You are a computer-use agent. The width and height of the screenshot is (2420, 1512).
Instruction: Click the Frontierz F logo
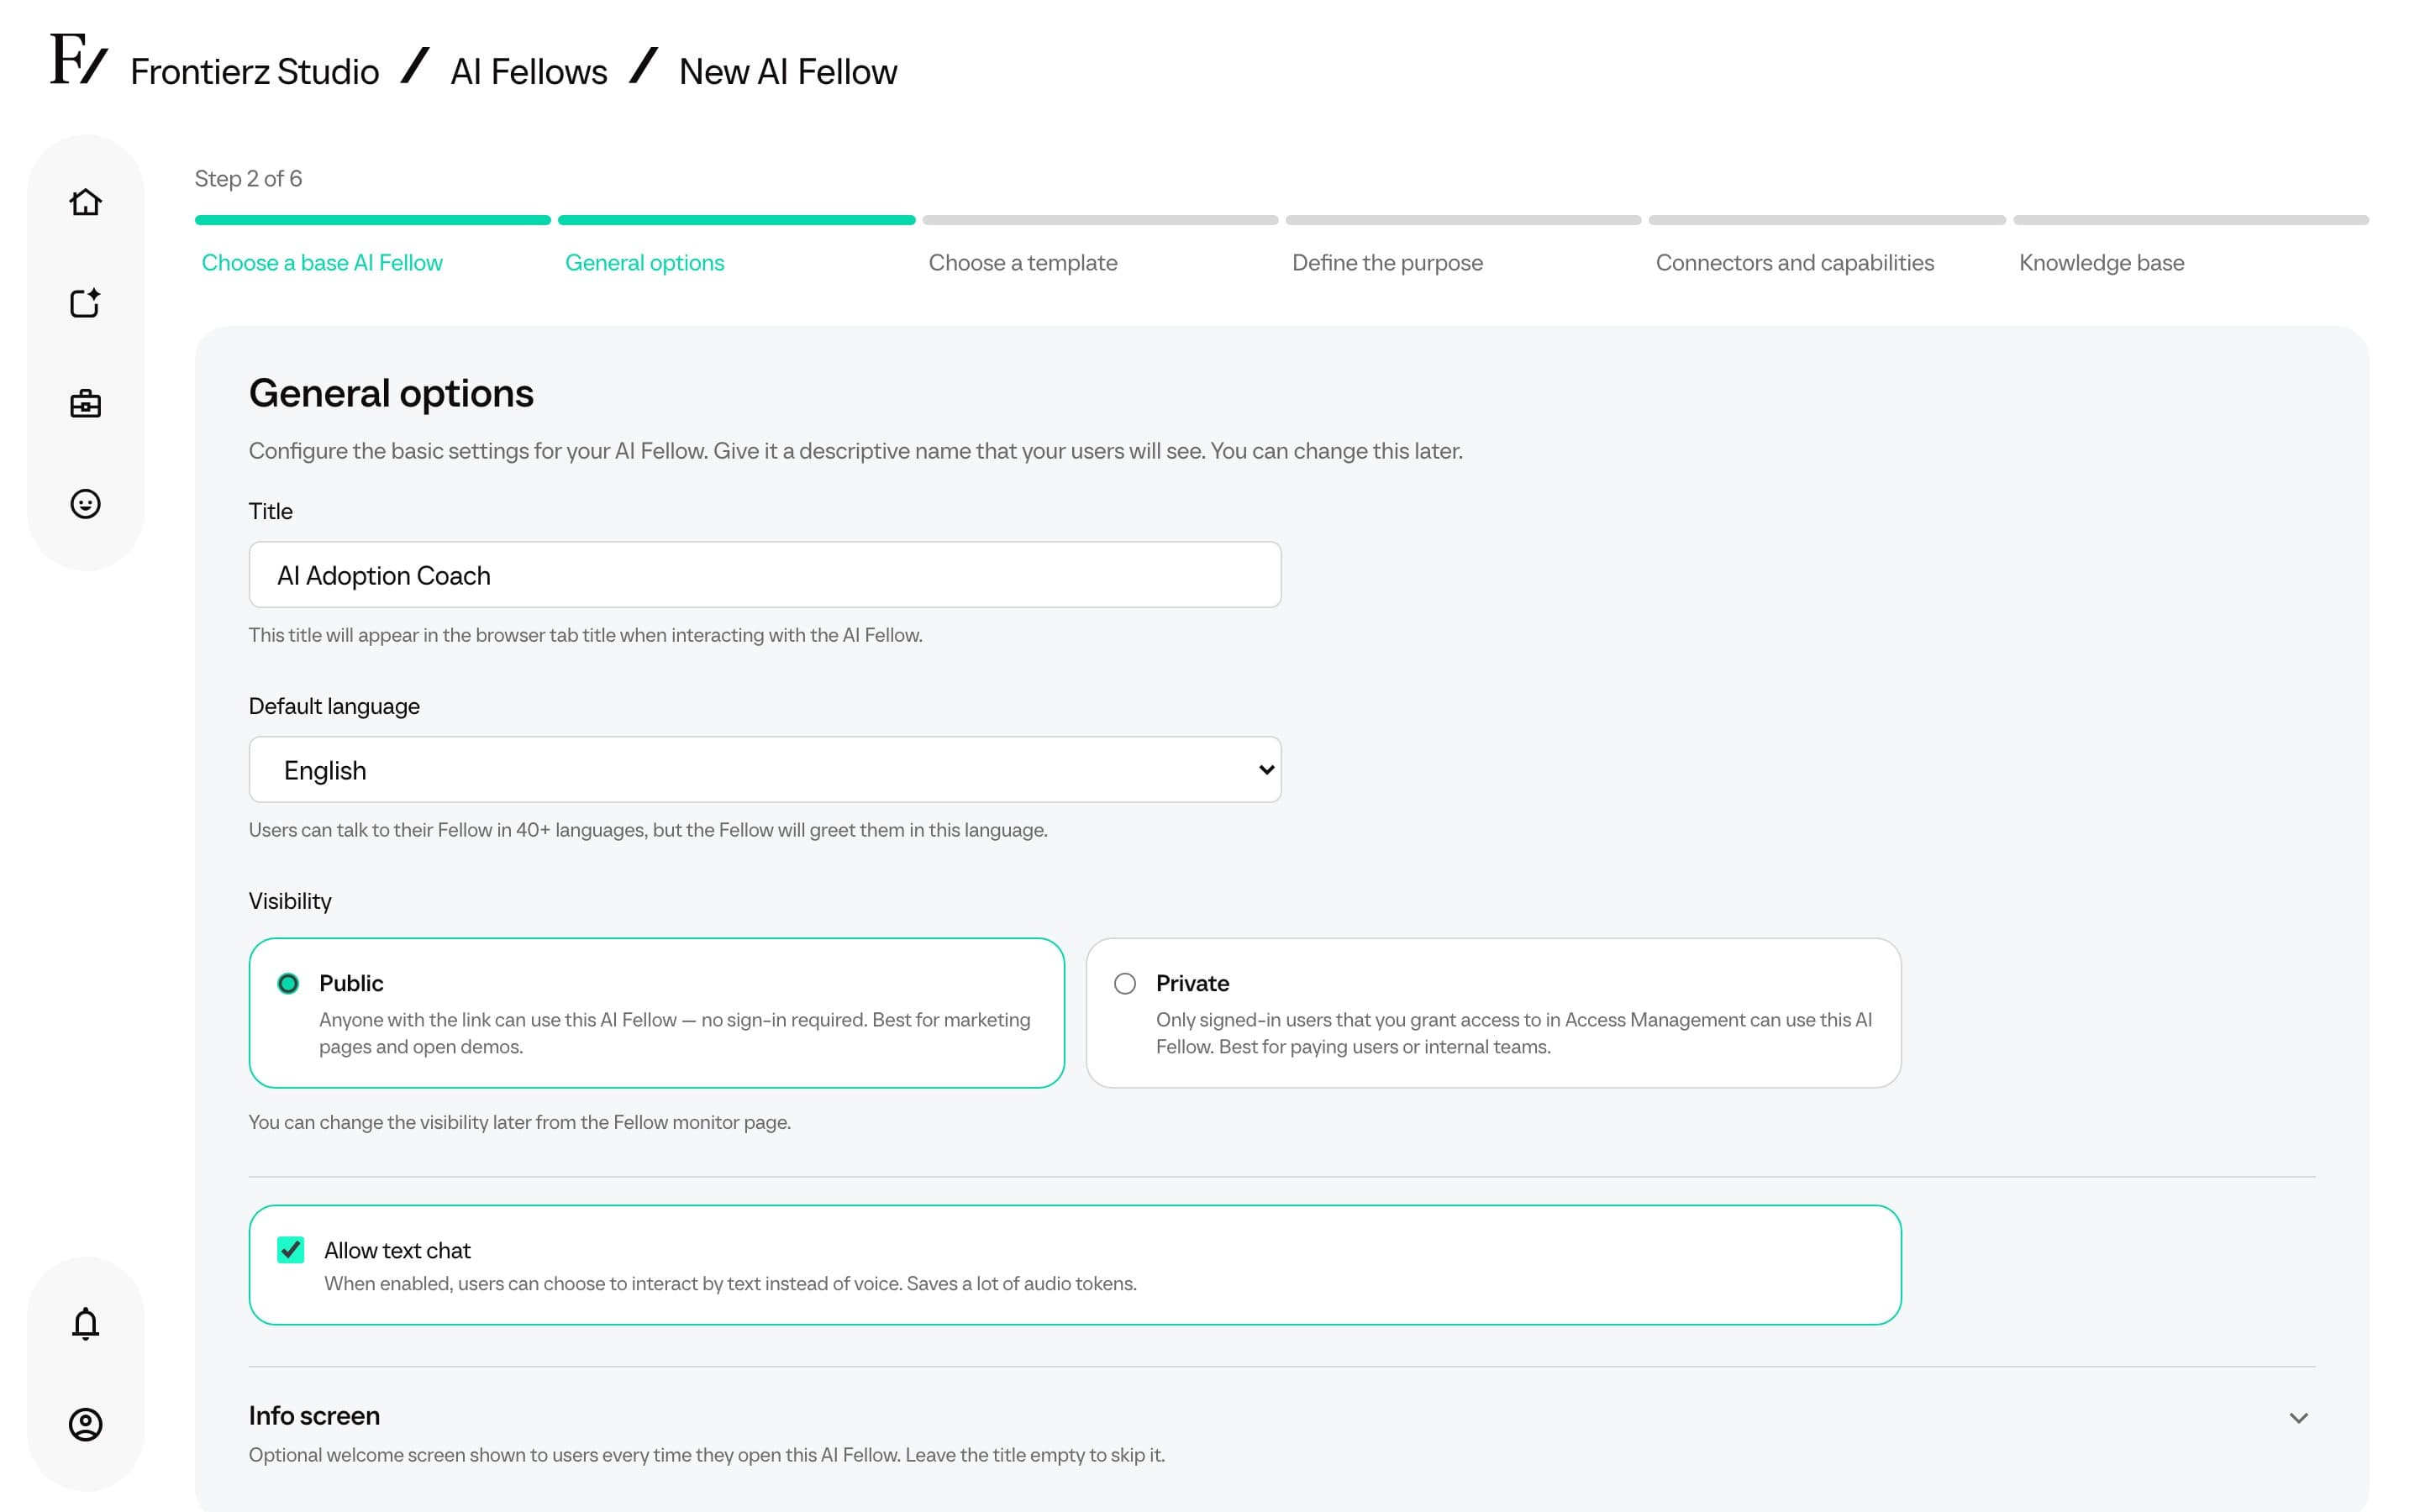coord(78,60)
